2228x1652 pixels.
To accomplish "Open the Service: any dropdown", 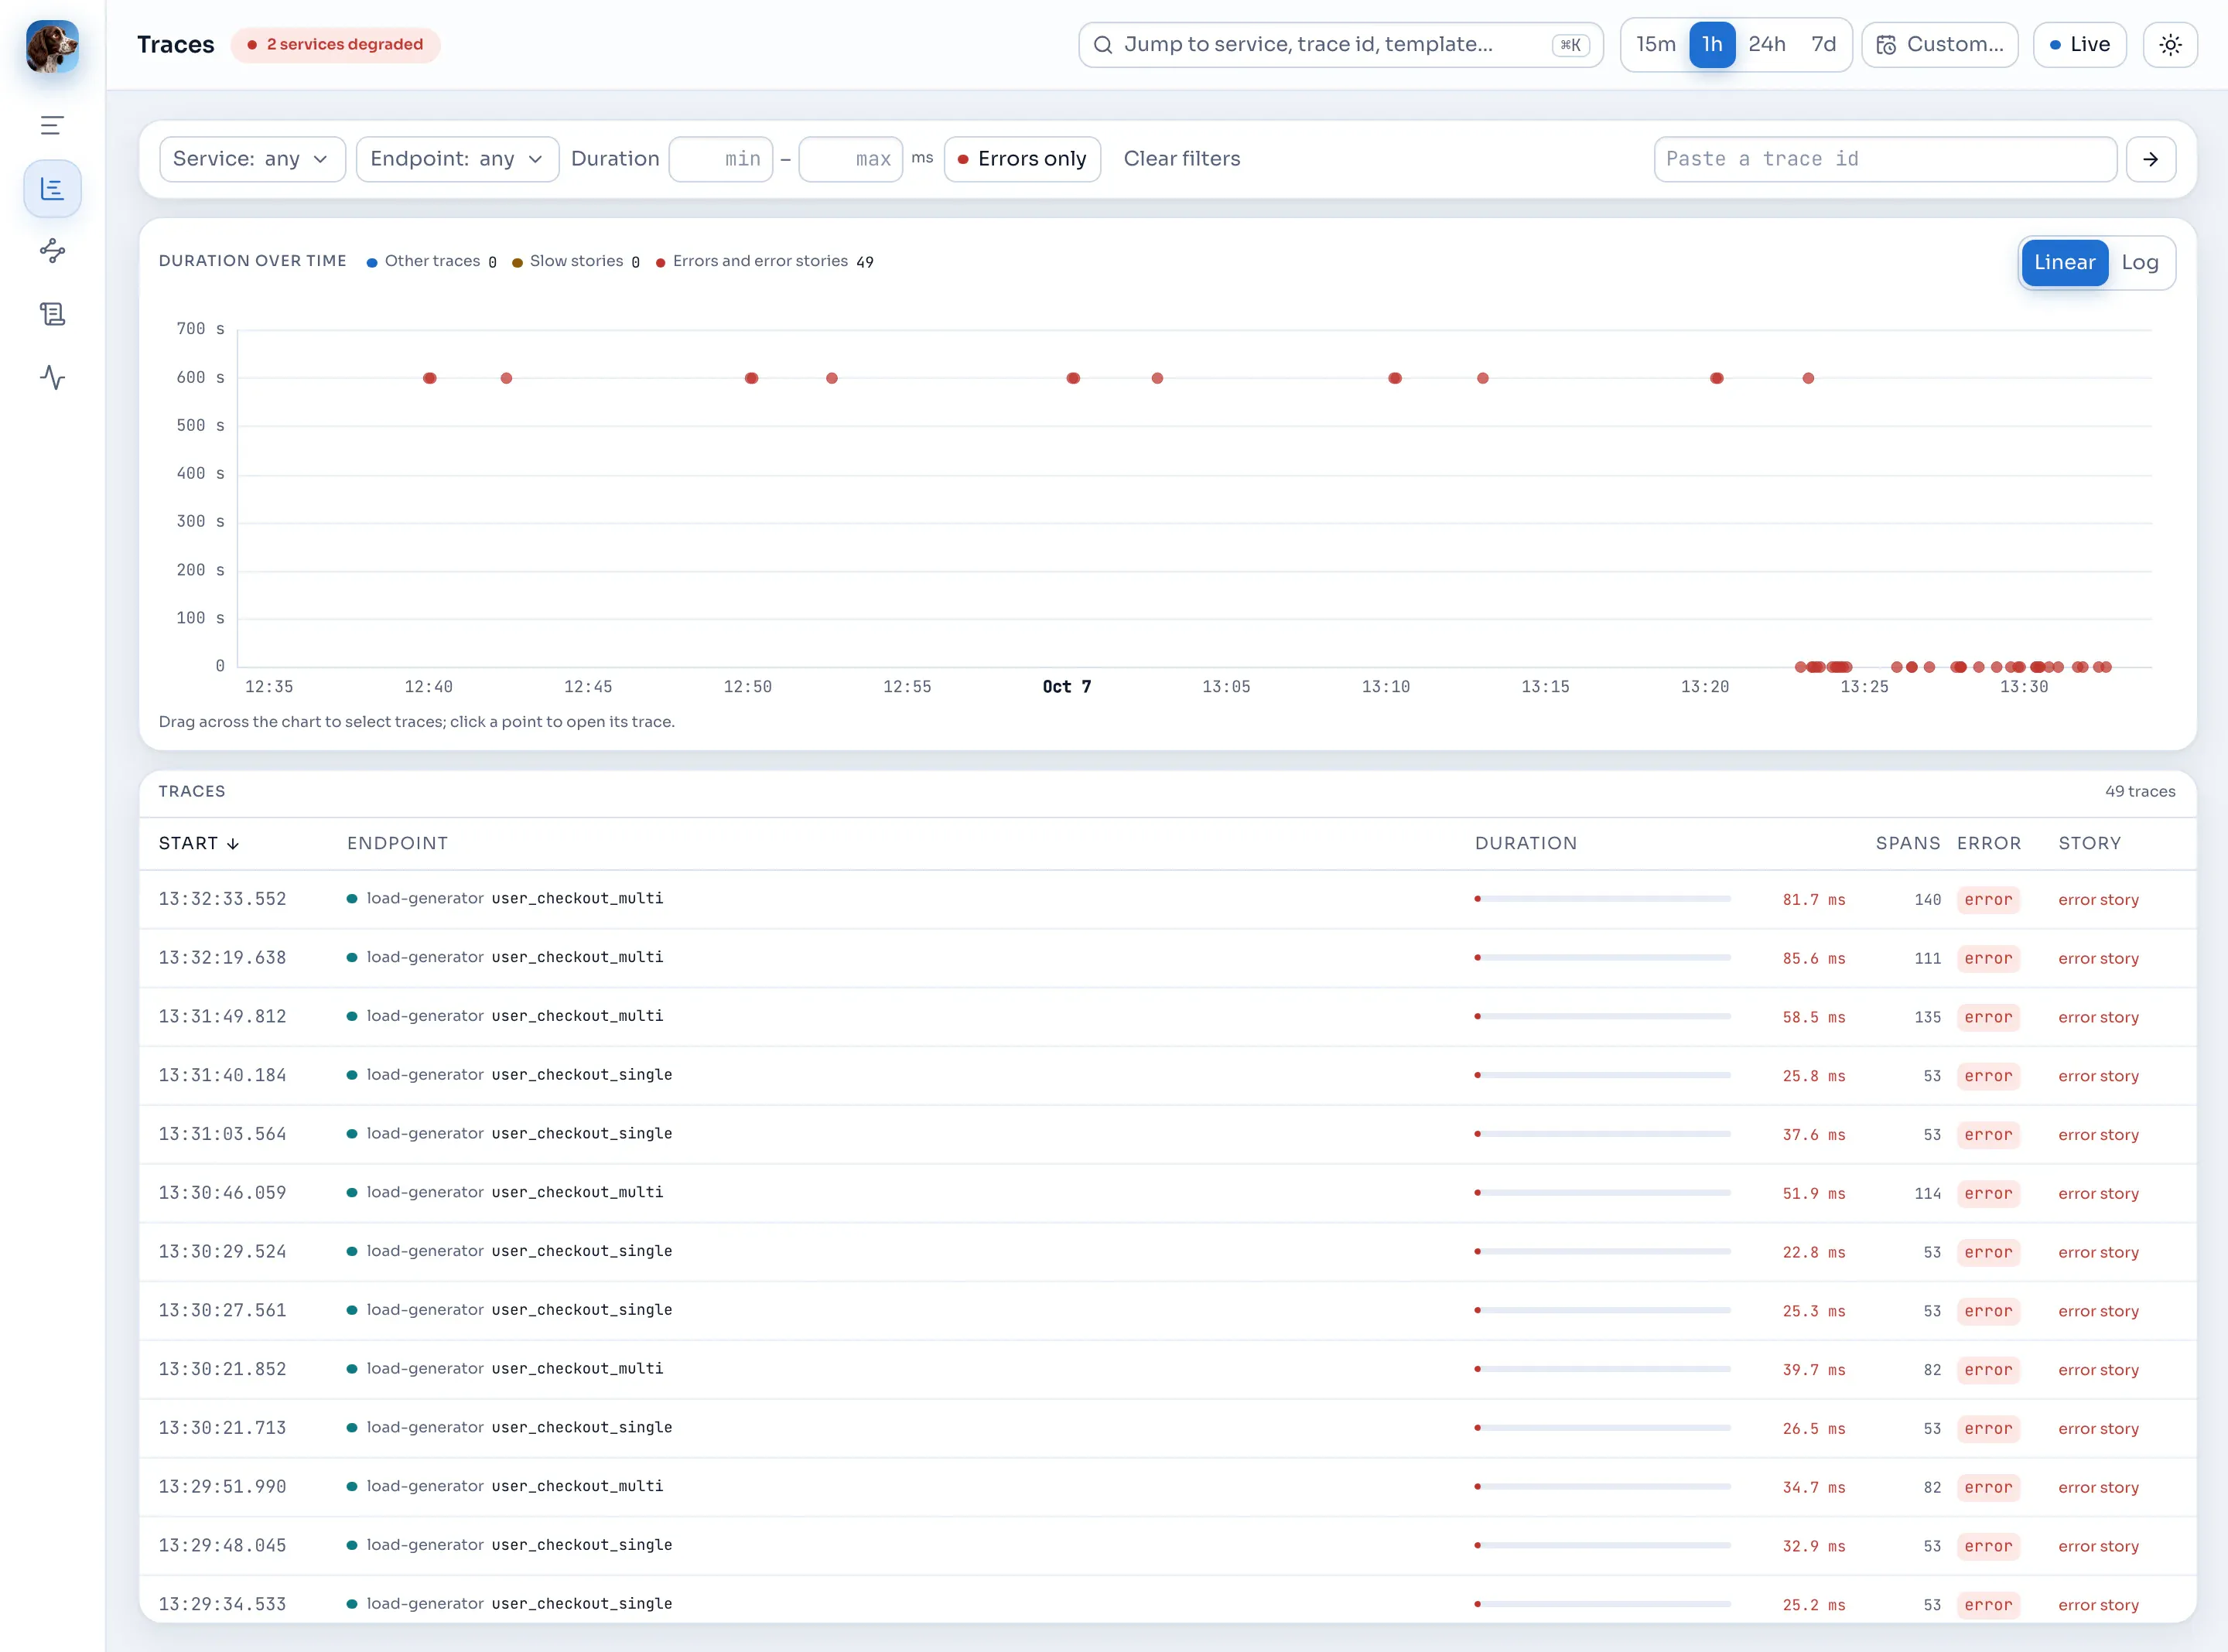I will (x=252, y=159).
